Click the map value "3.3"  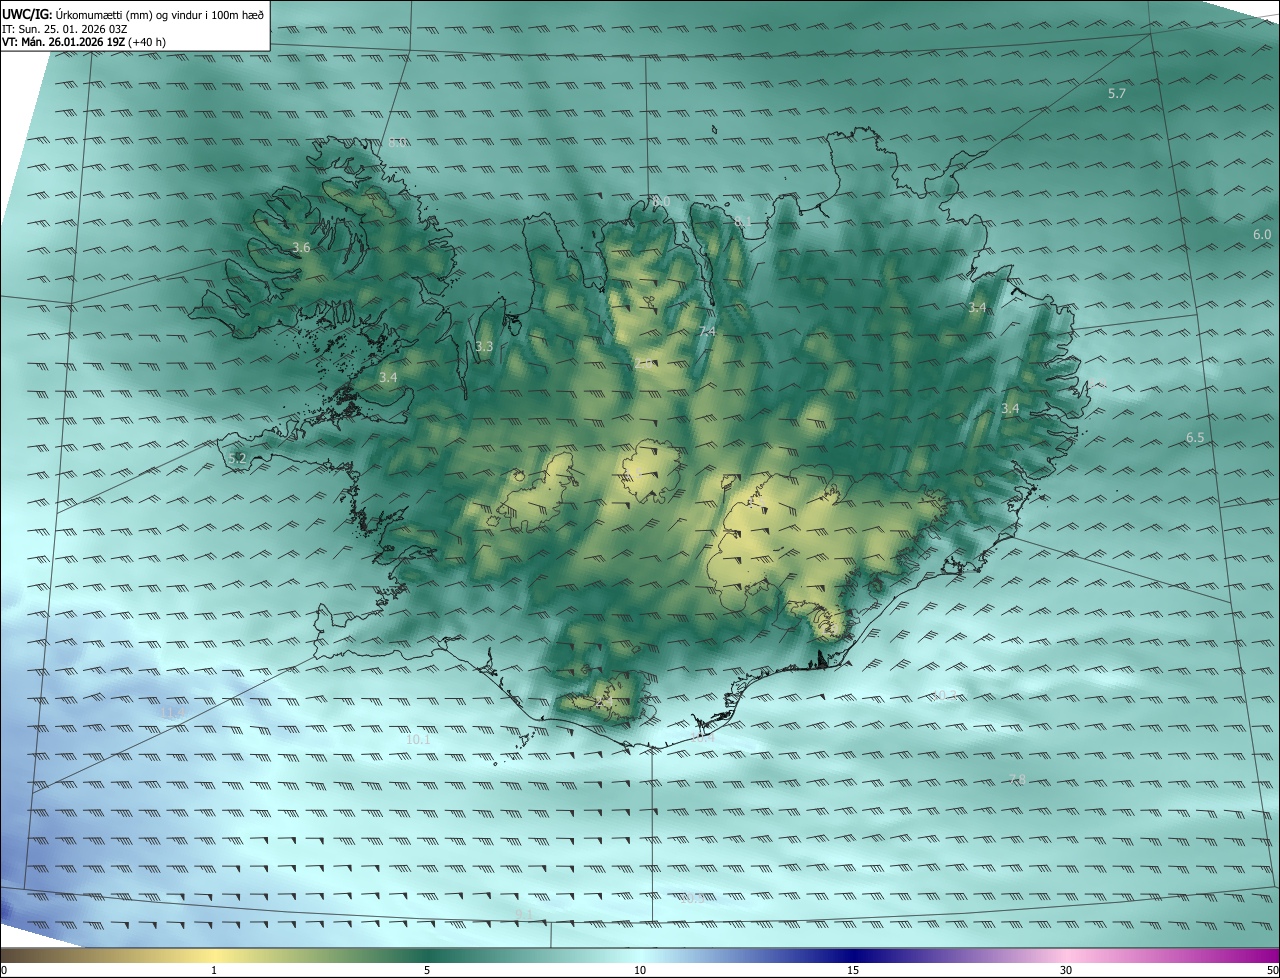point(484,347)
